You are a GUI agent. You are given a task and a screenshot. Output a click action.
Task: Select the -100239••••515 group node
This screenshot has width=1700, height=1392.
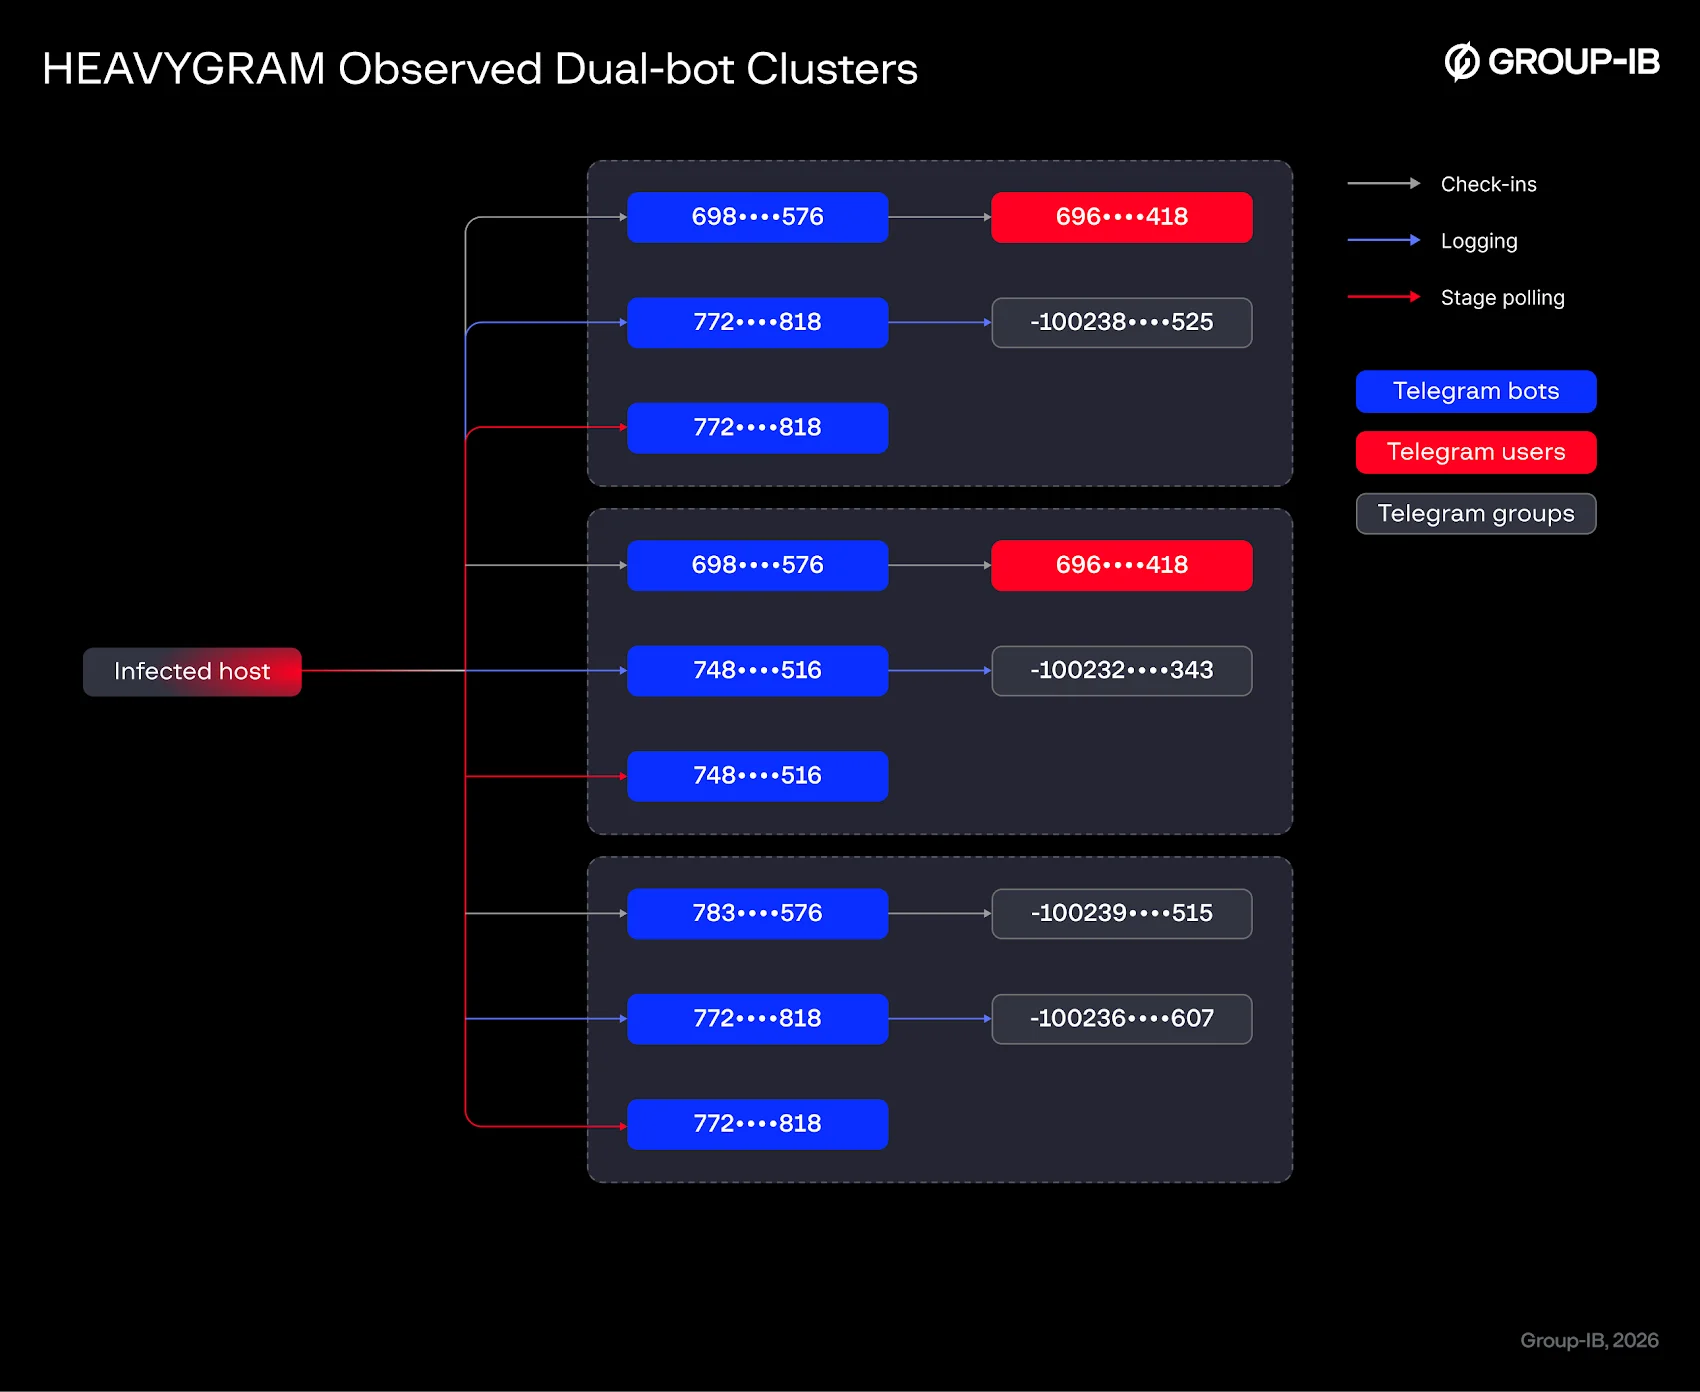[1121, 913]
